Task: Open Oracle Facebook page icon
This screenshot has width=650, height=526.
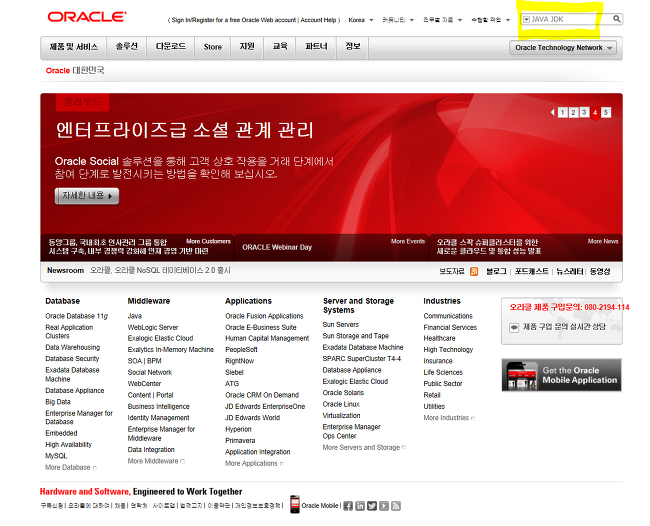Action: [348, 506]
